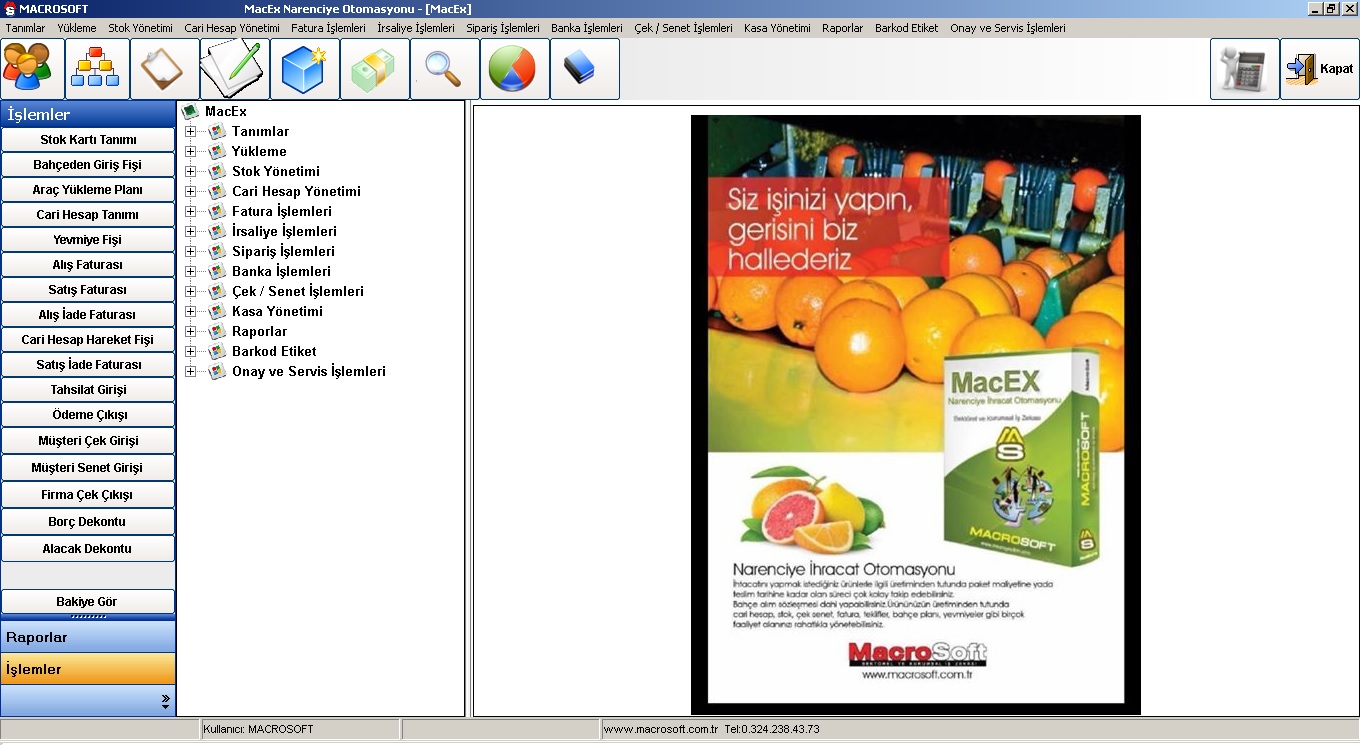Image resolution: width=1360 pixels, height=745 pixels.
Task: Open the pie chart reports icon
Action: click(514, 70)
